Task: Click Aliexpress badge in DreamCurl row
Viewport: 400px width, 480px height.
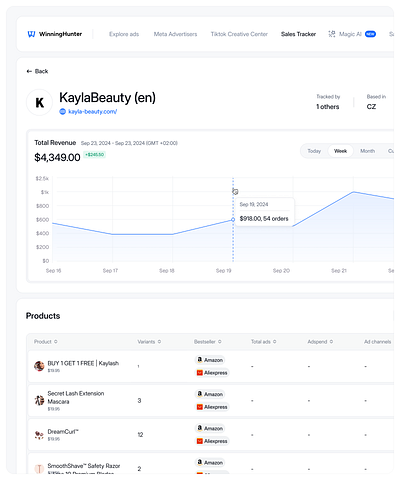Action: 212,441
